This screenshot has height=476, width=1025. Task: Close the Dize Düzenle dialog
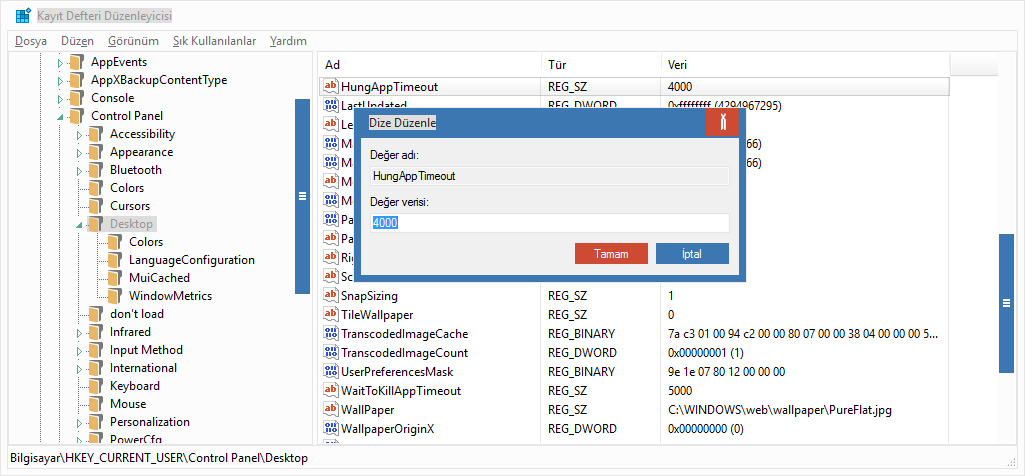(722, 122)
